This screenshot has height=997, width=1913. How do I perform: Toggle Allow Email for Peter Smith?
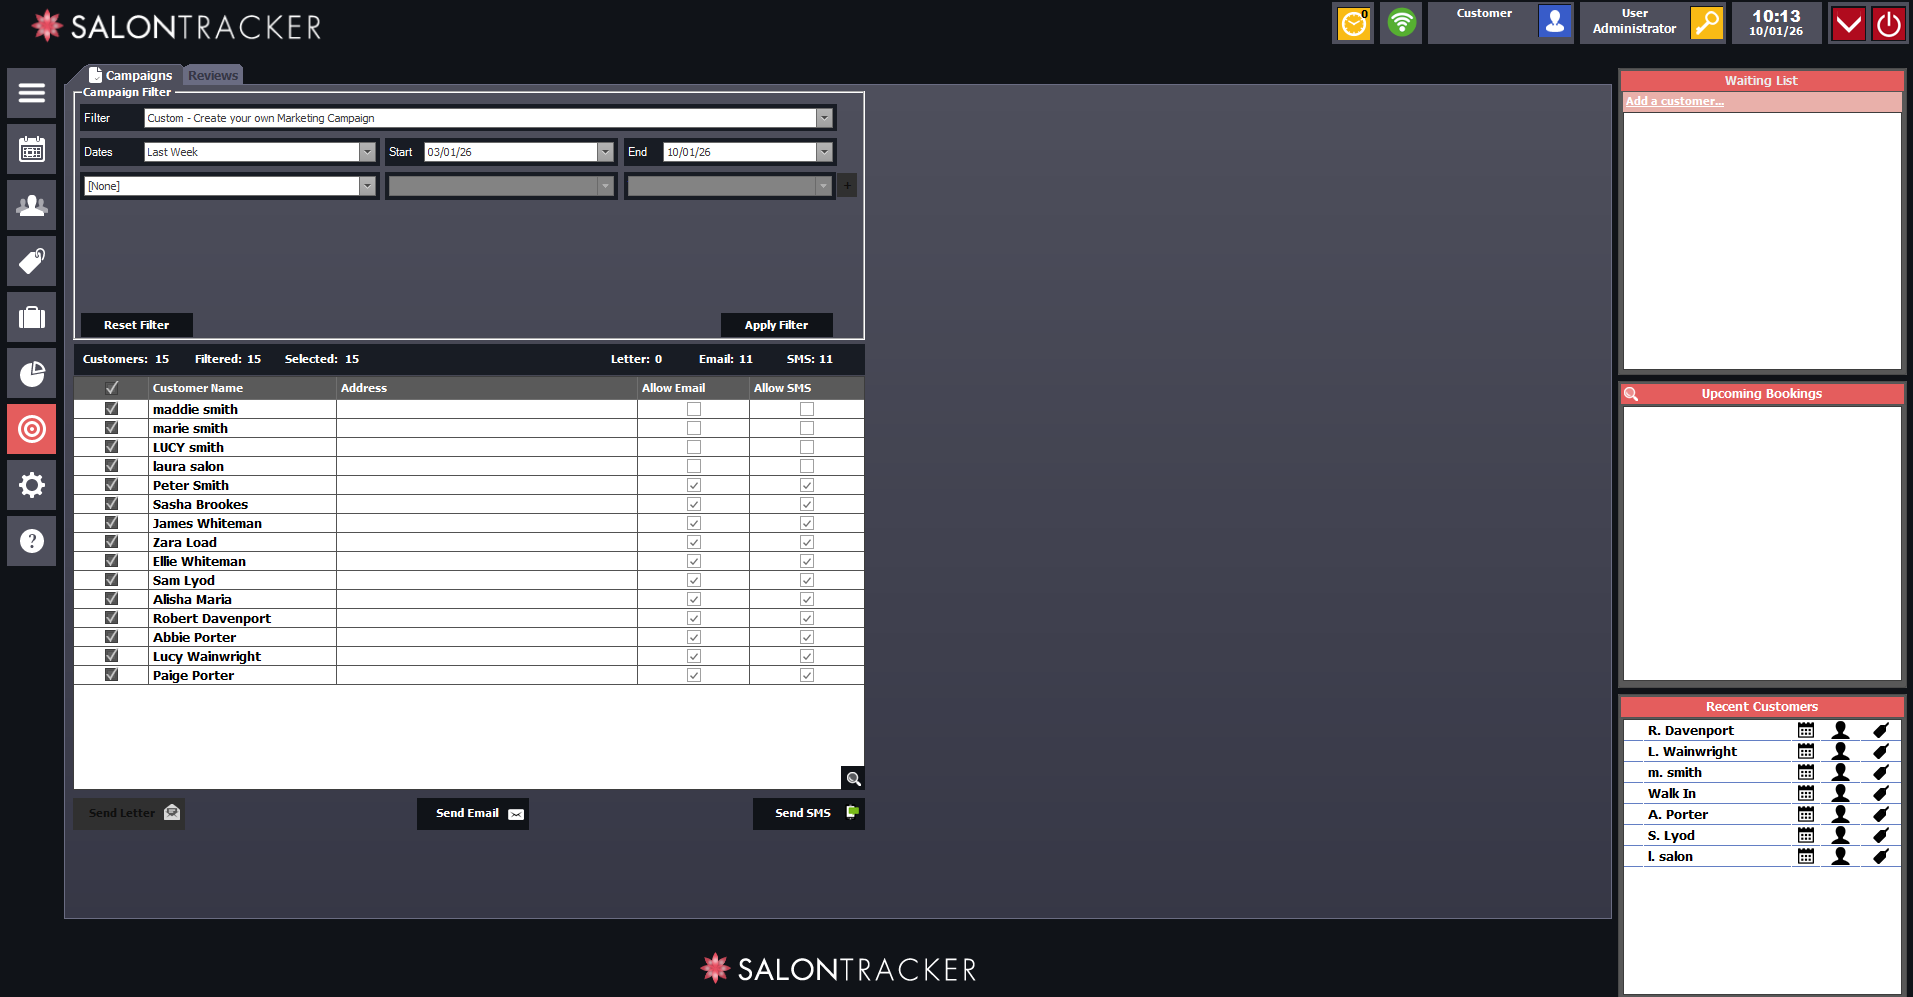(x=693, y=485)
